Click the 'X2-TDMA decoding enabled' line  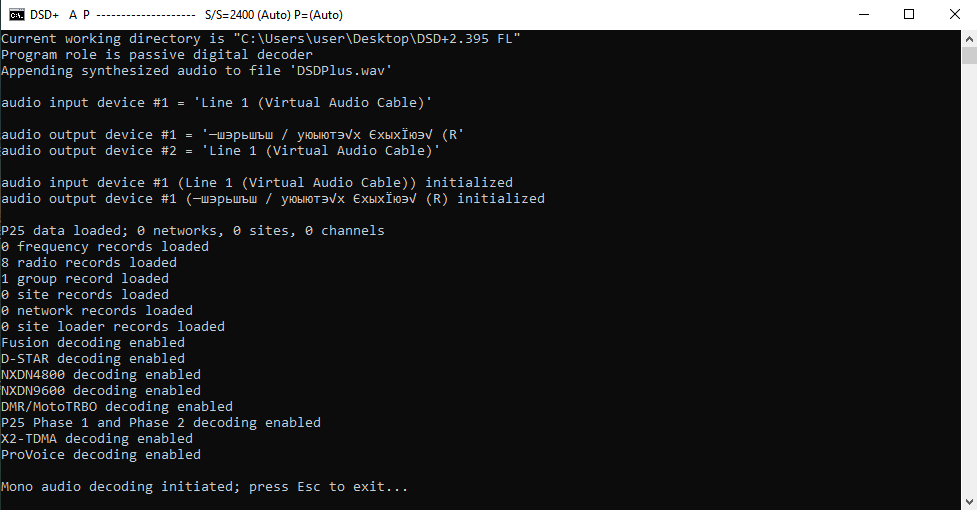pos(97,438)
